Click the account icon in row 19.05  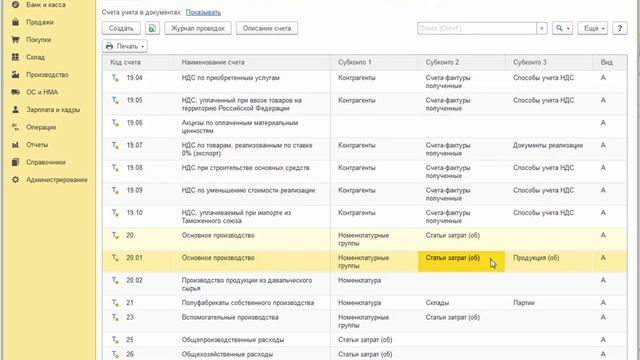tap(116, 100)
